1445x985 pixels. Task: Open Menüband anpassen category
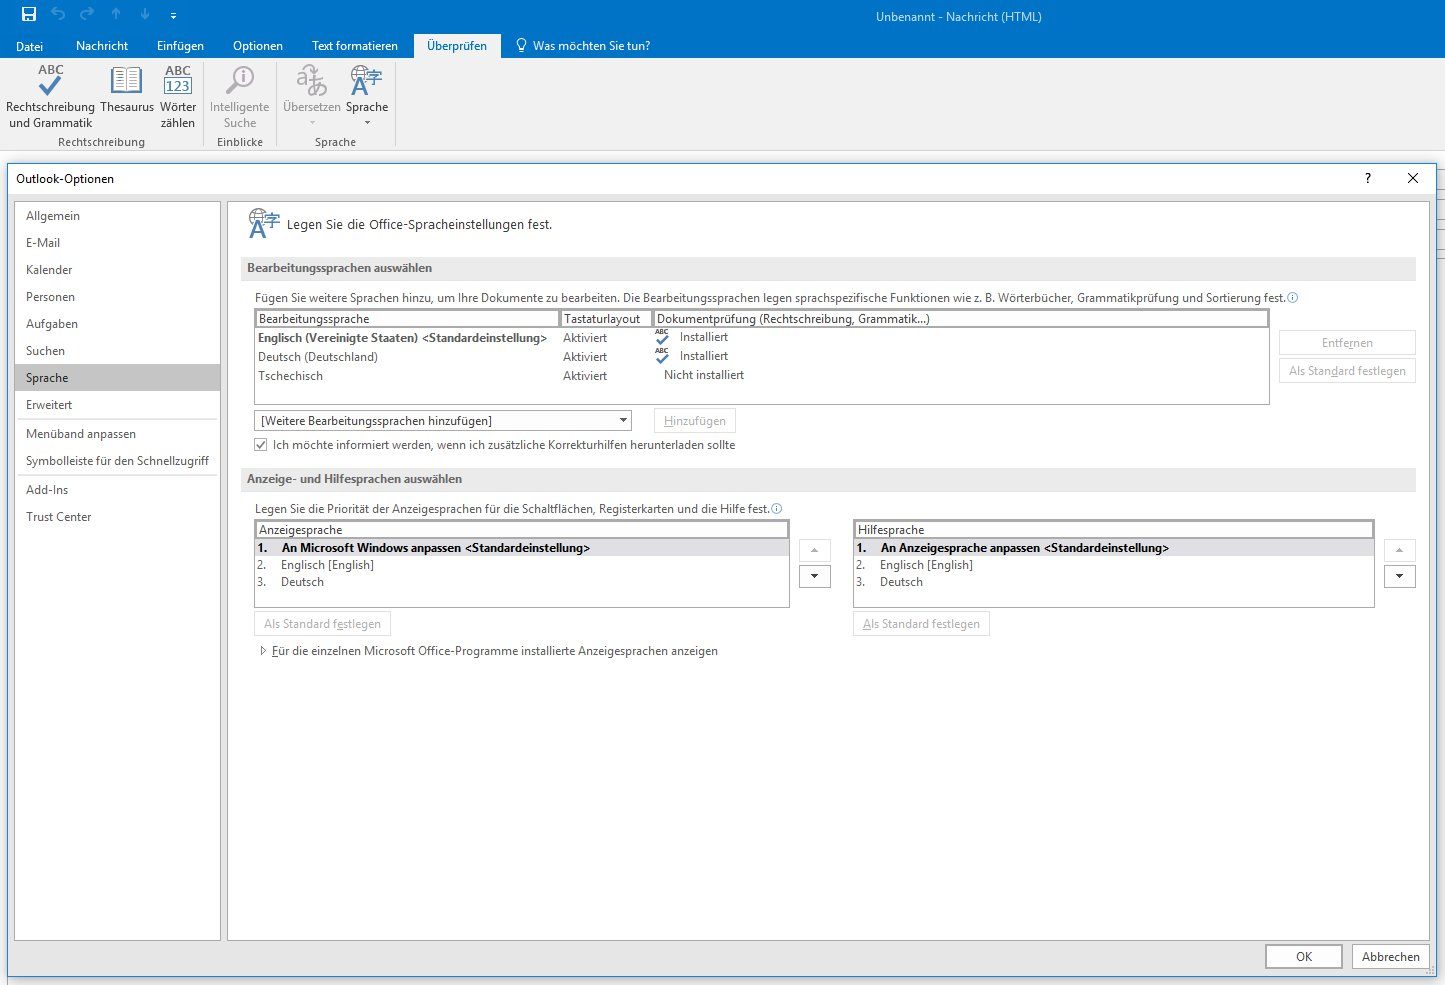pos(118,434)
